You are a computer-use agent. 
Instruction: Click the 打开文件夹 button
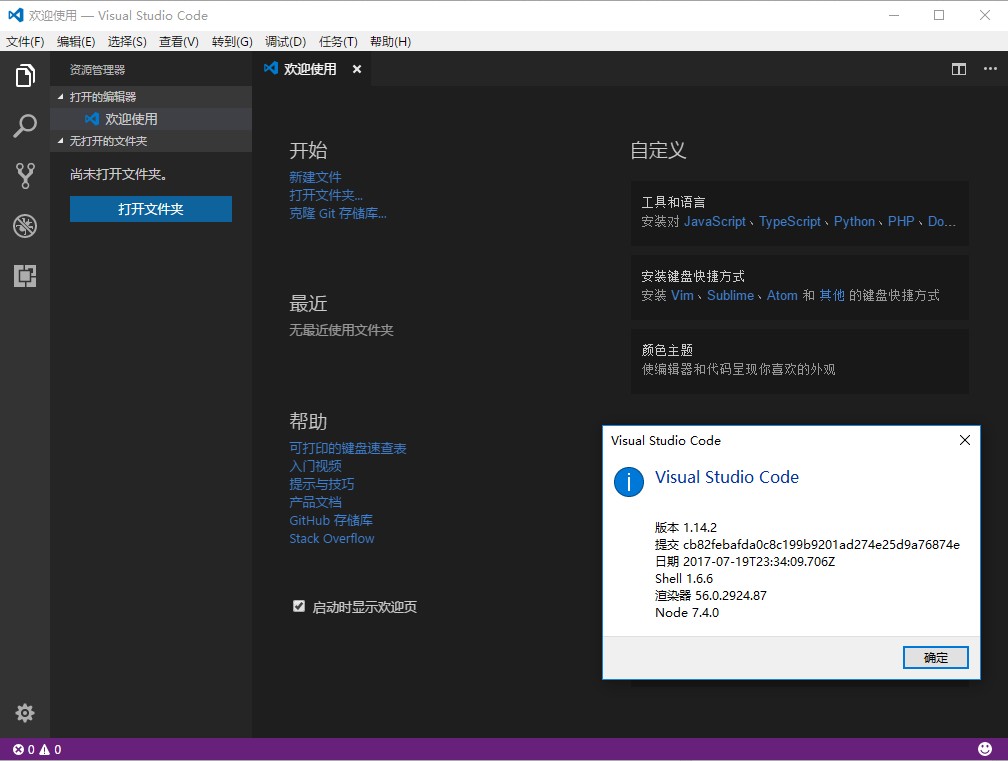pos(150,209)
